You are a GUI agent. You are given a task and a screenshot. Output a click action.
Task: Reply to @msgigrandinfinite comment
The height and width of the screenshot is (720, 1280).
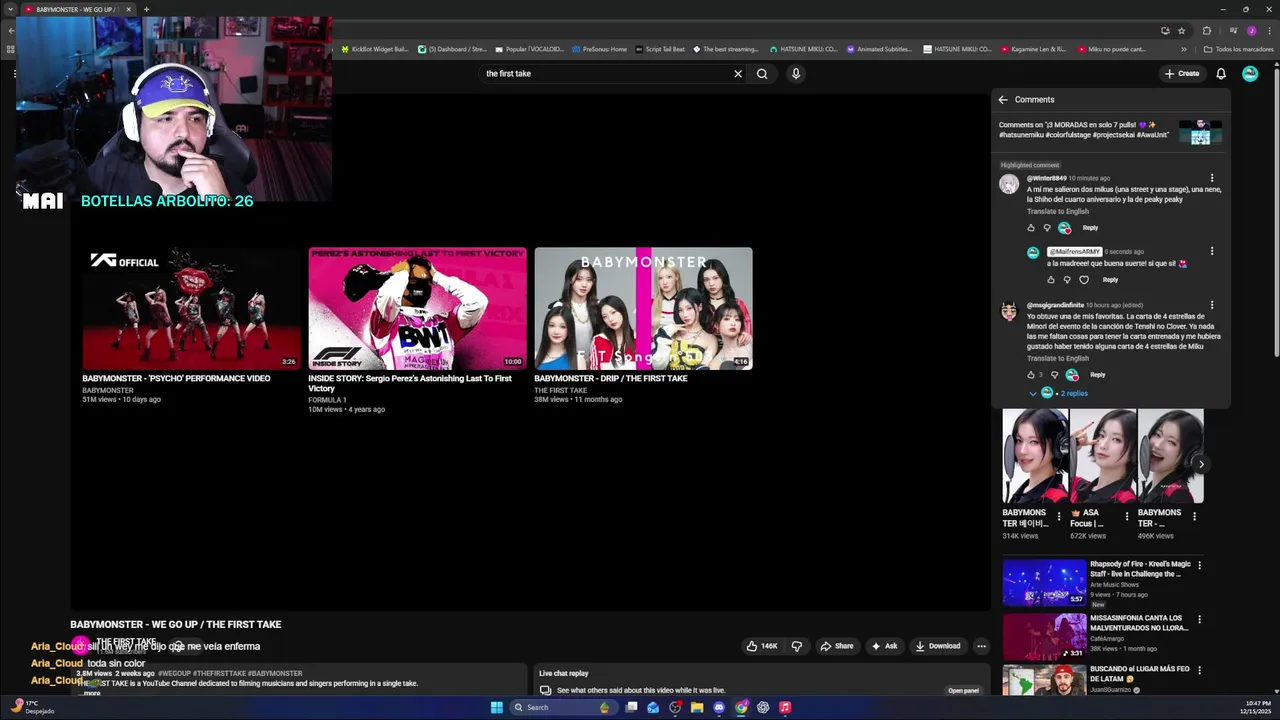point(1097,375)
